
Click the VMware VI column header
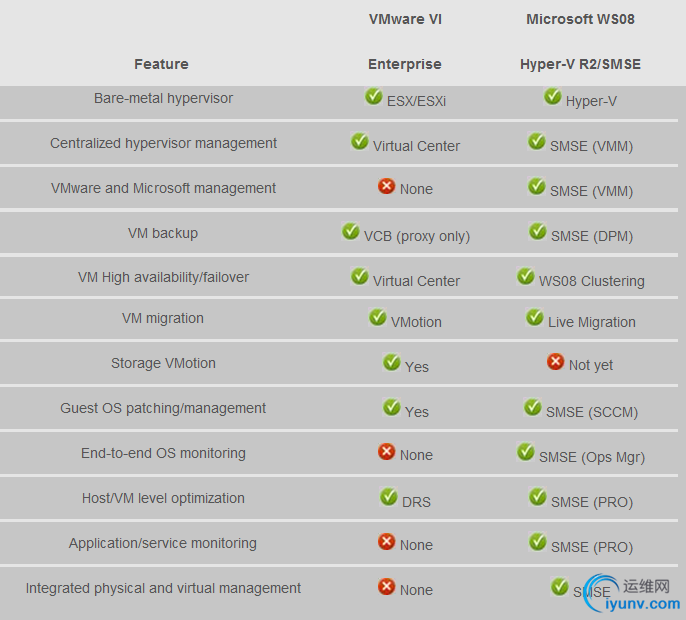click(404, 19)
